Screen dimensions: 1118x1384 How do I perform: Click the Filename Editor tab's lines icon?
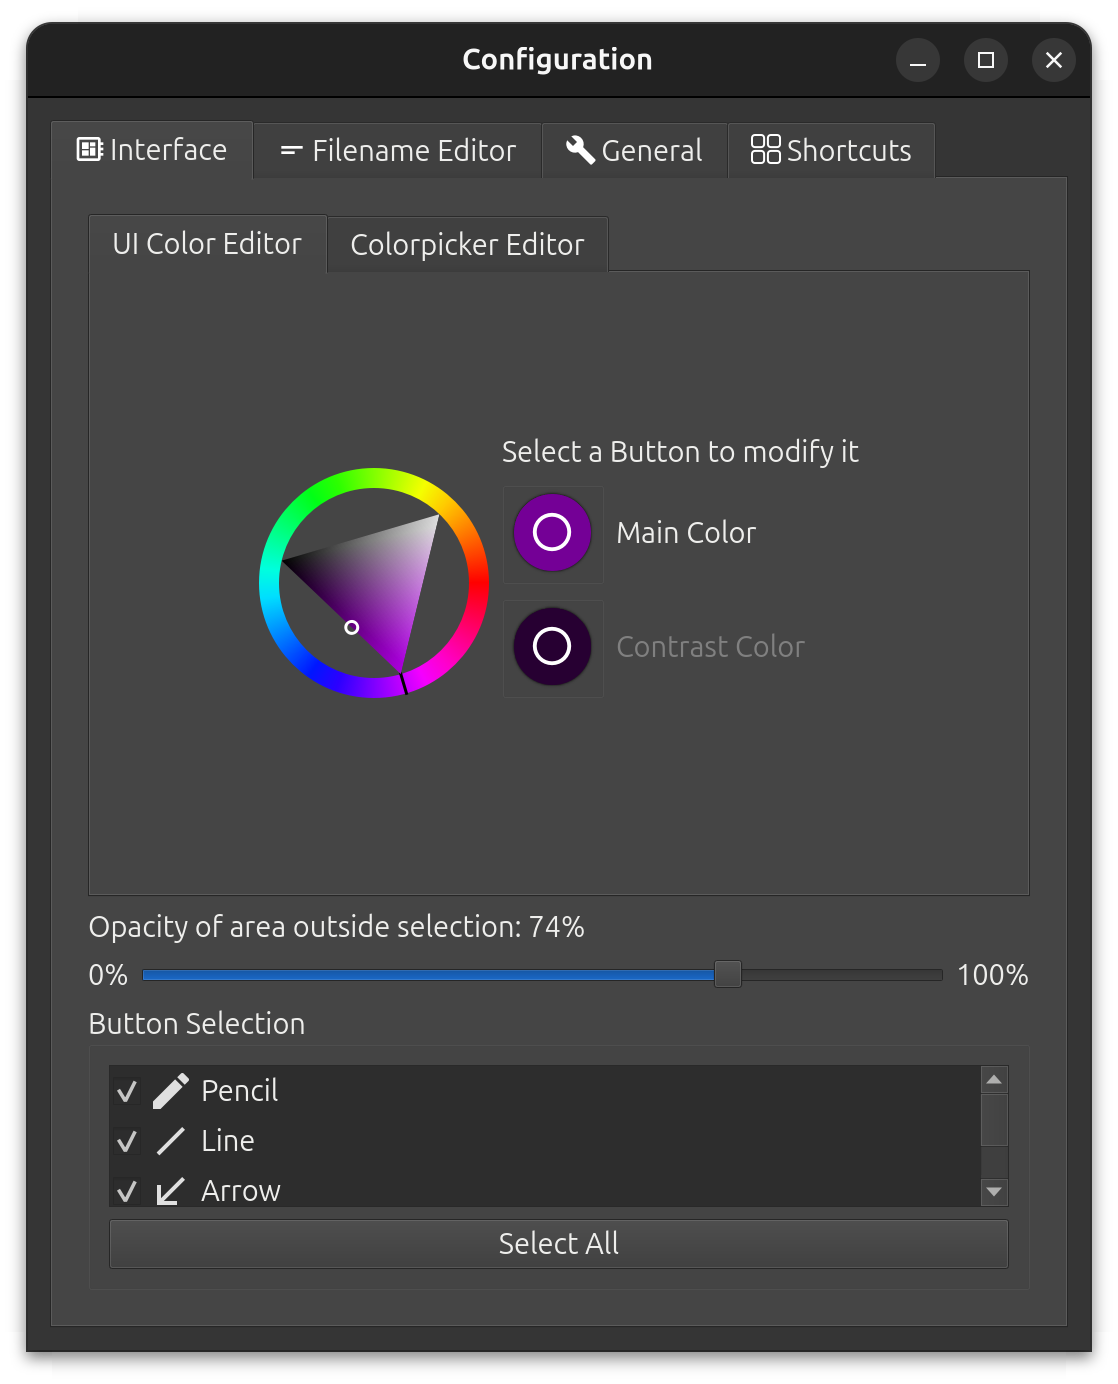291,151
